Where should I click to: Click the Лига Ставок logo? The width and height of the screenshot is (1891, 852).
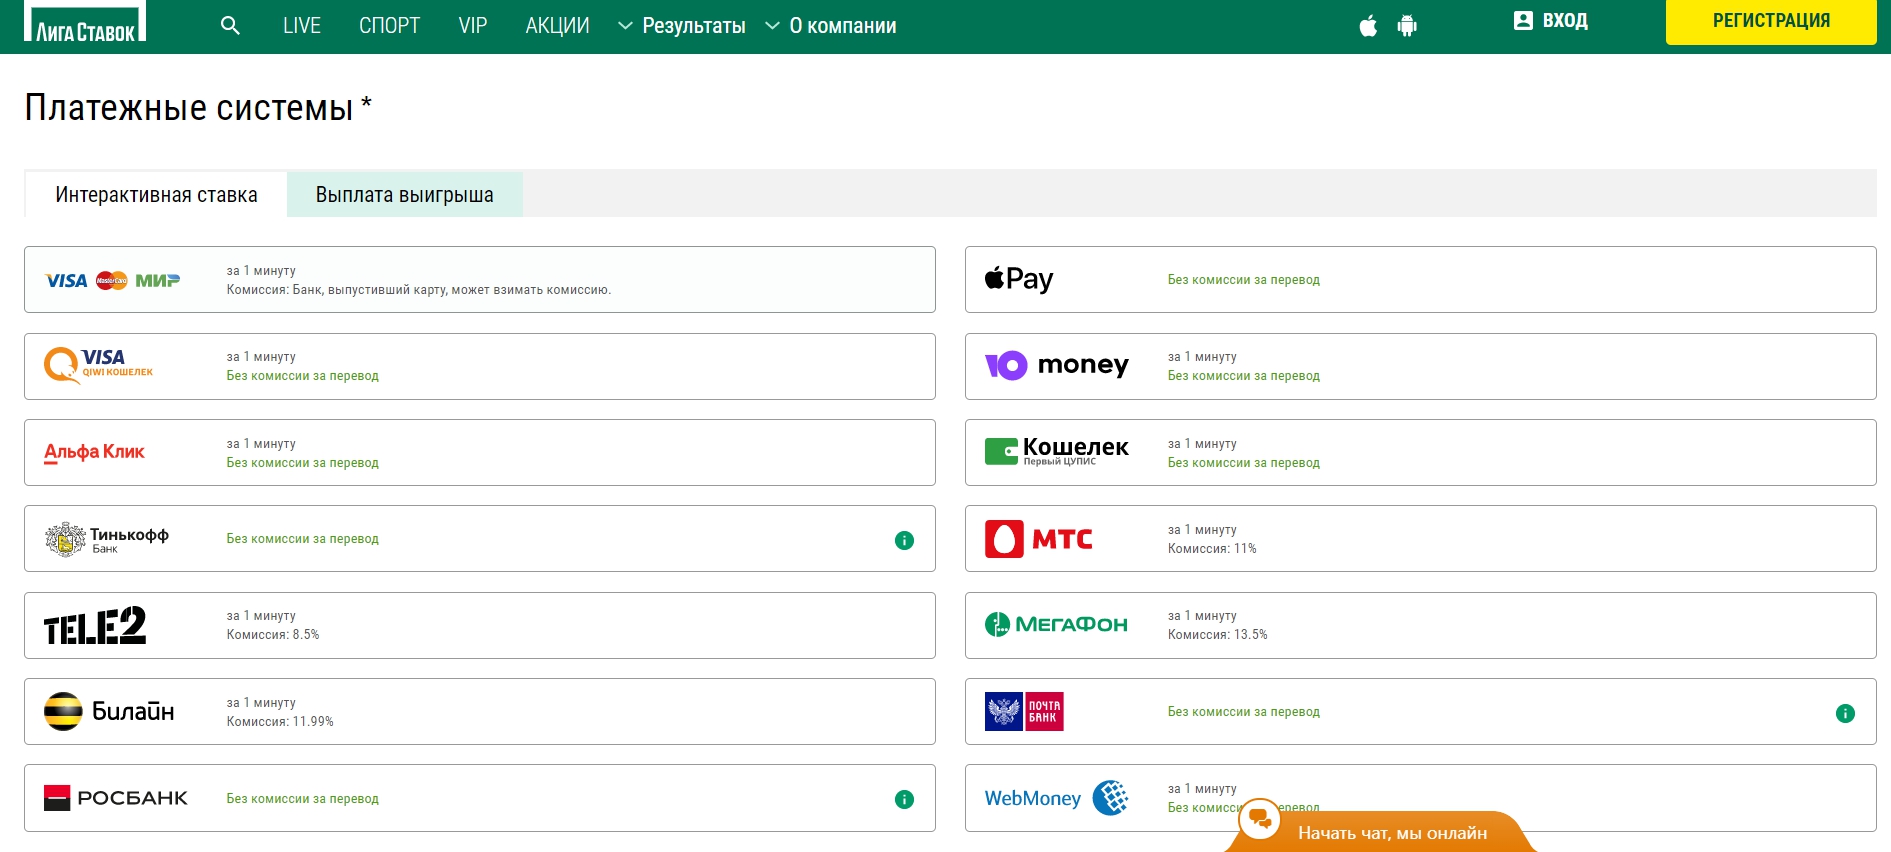click(85, 22)
